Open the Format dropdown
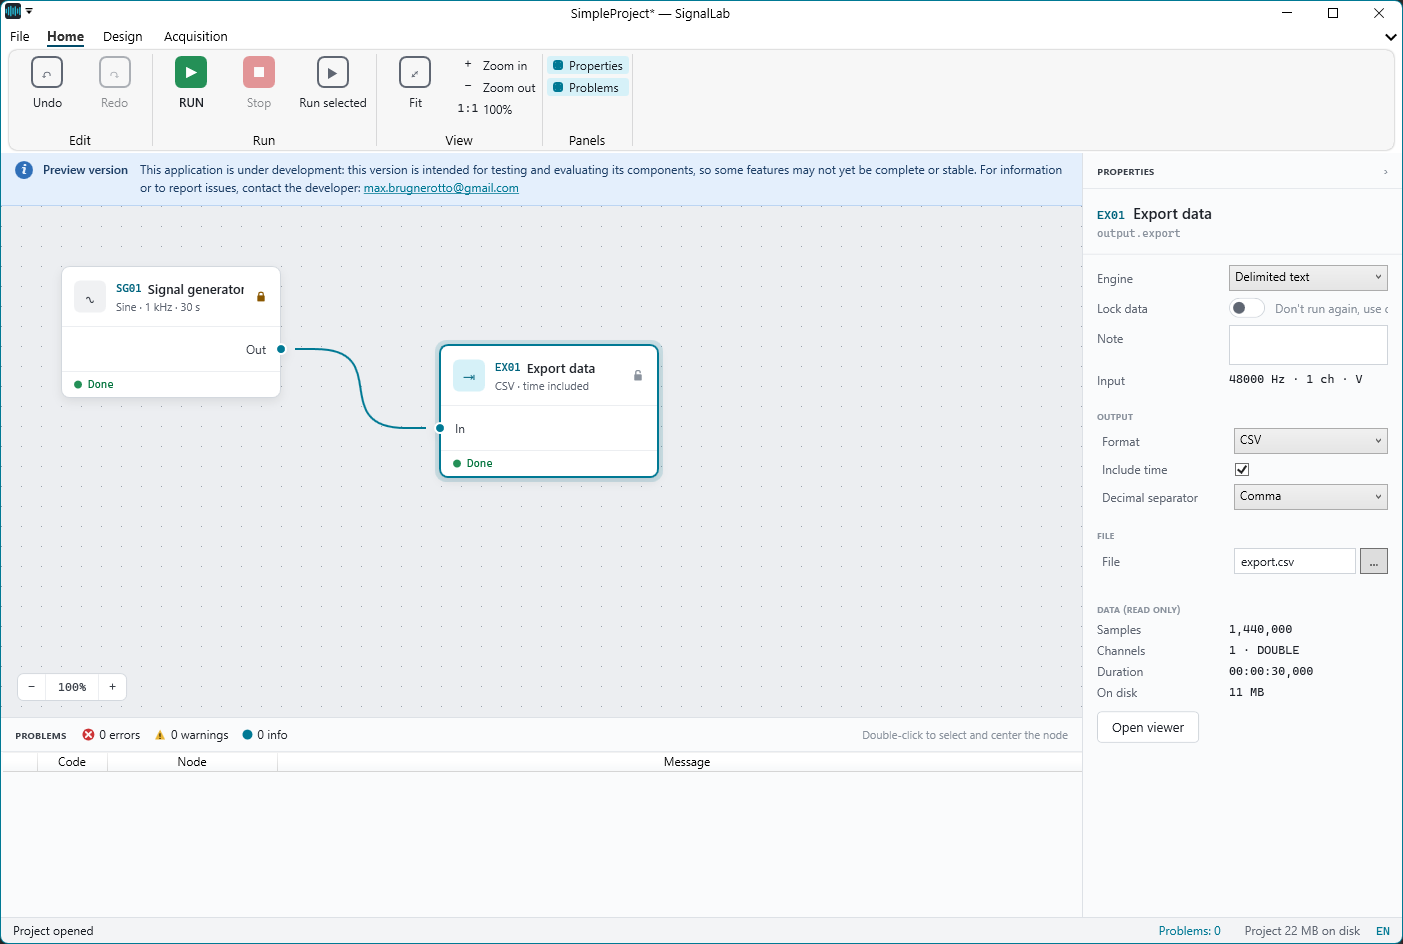This screenshot has width=1403, height=944. point(1311,440)
